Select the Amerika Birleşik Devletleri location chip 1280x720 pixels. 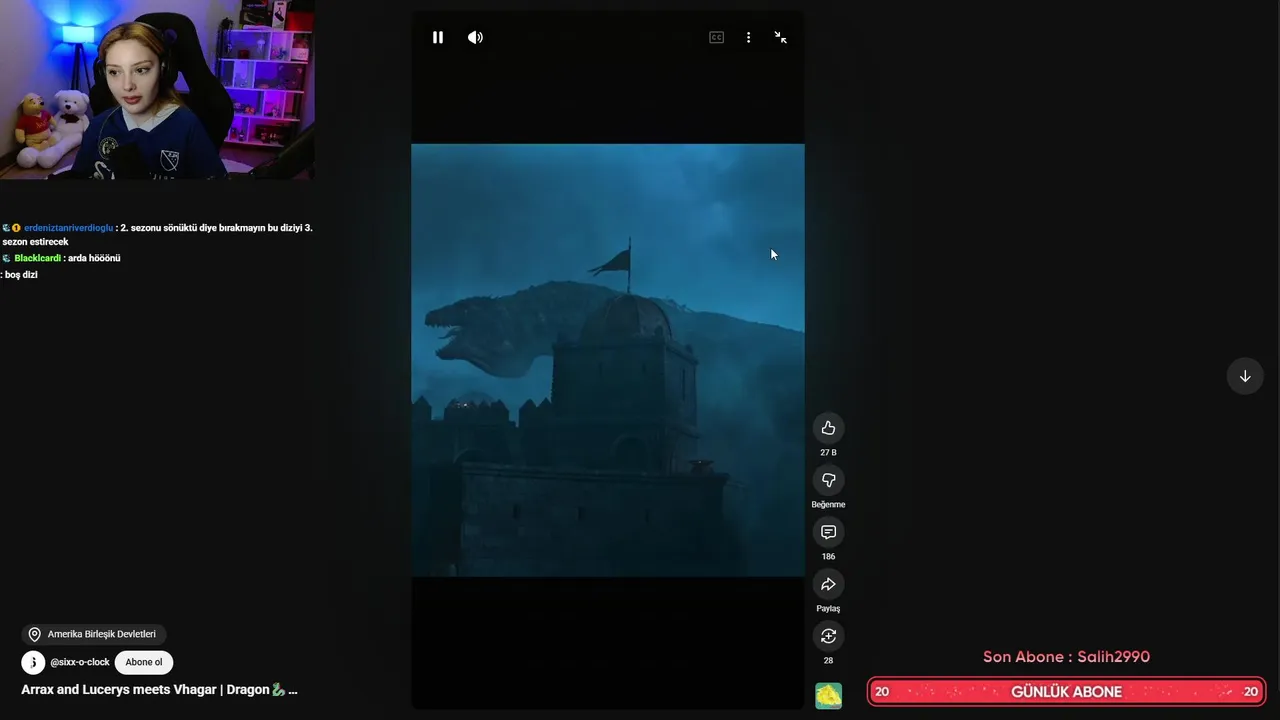94,634
